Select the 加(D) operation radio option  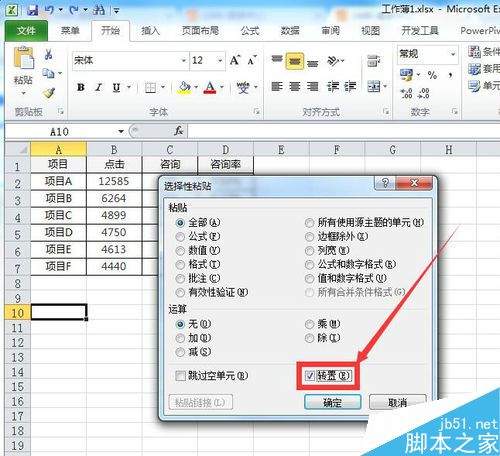tap(180, 338)
